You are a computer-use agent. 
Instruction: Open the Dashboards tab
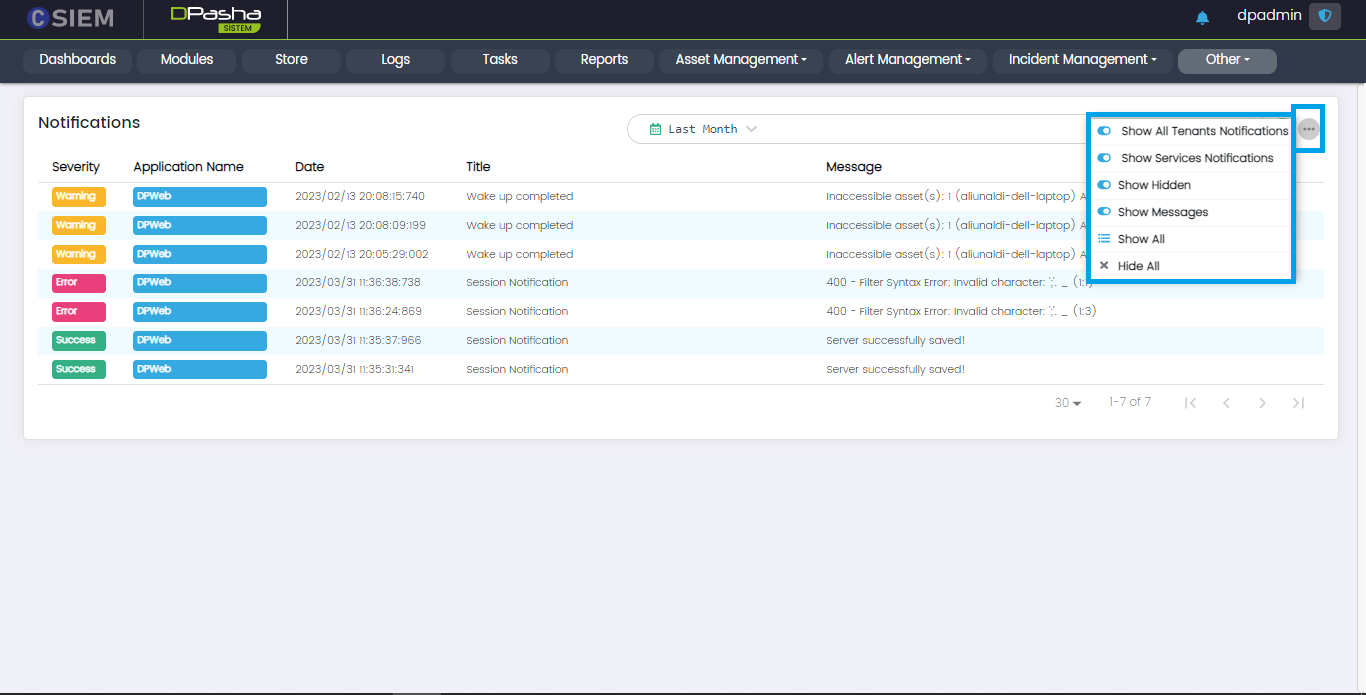tap(77, 60)
